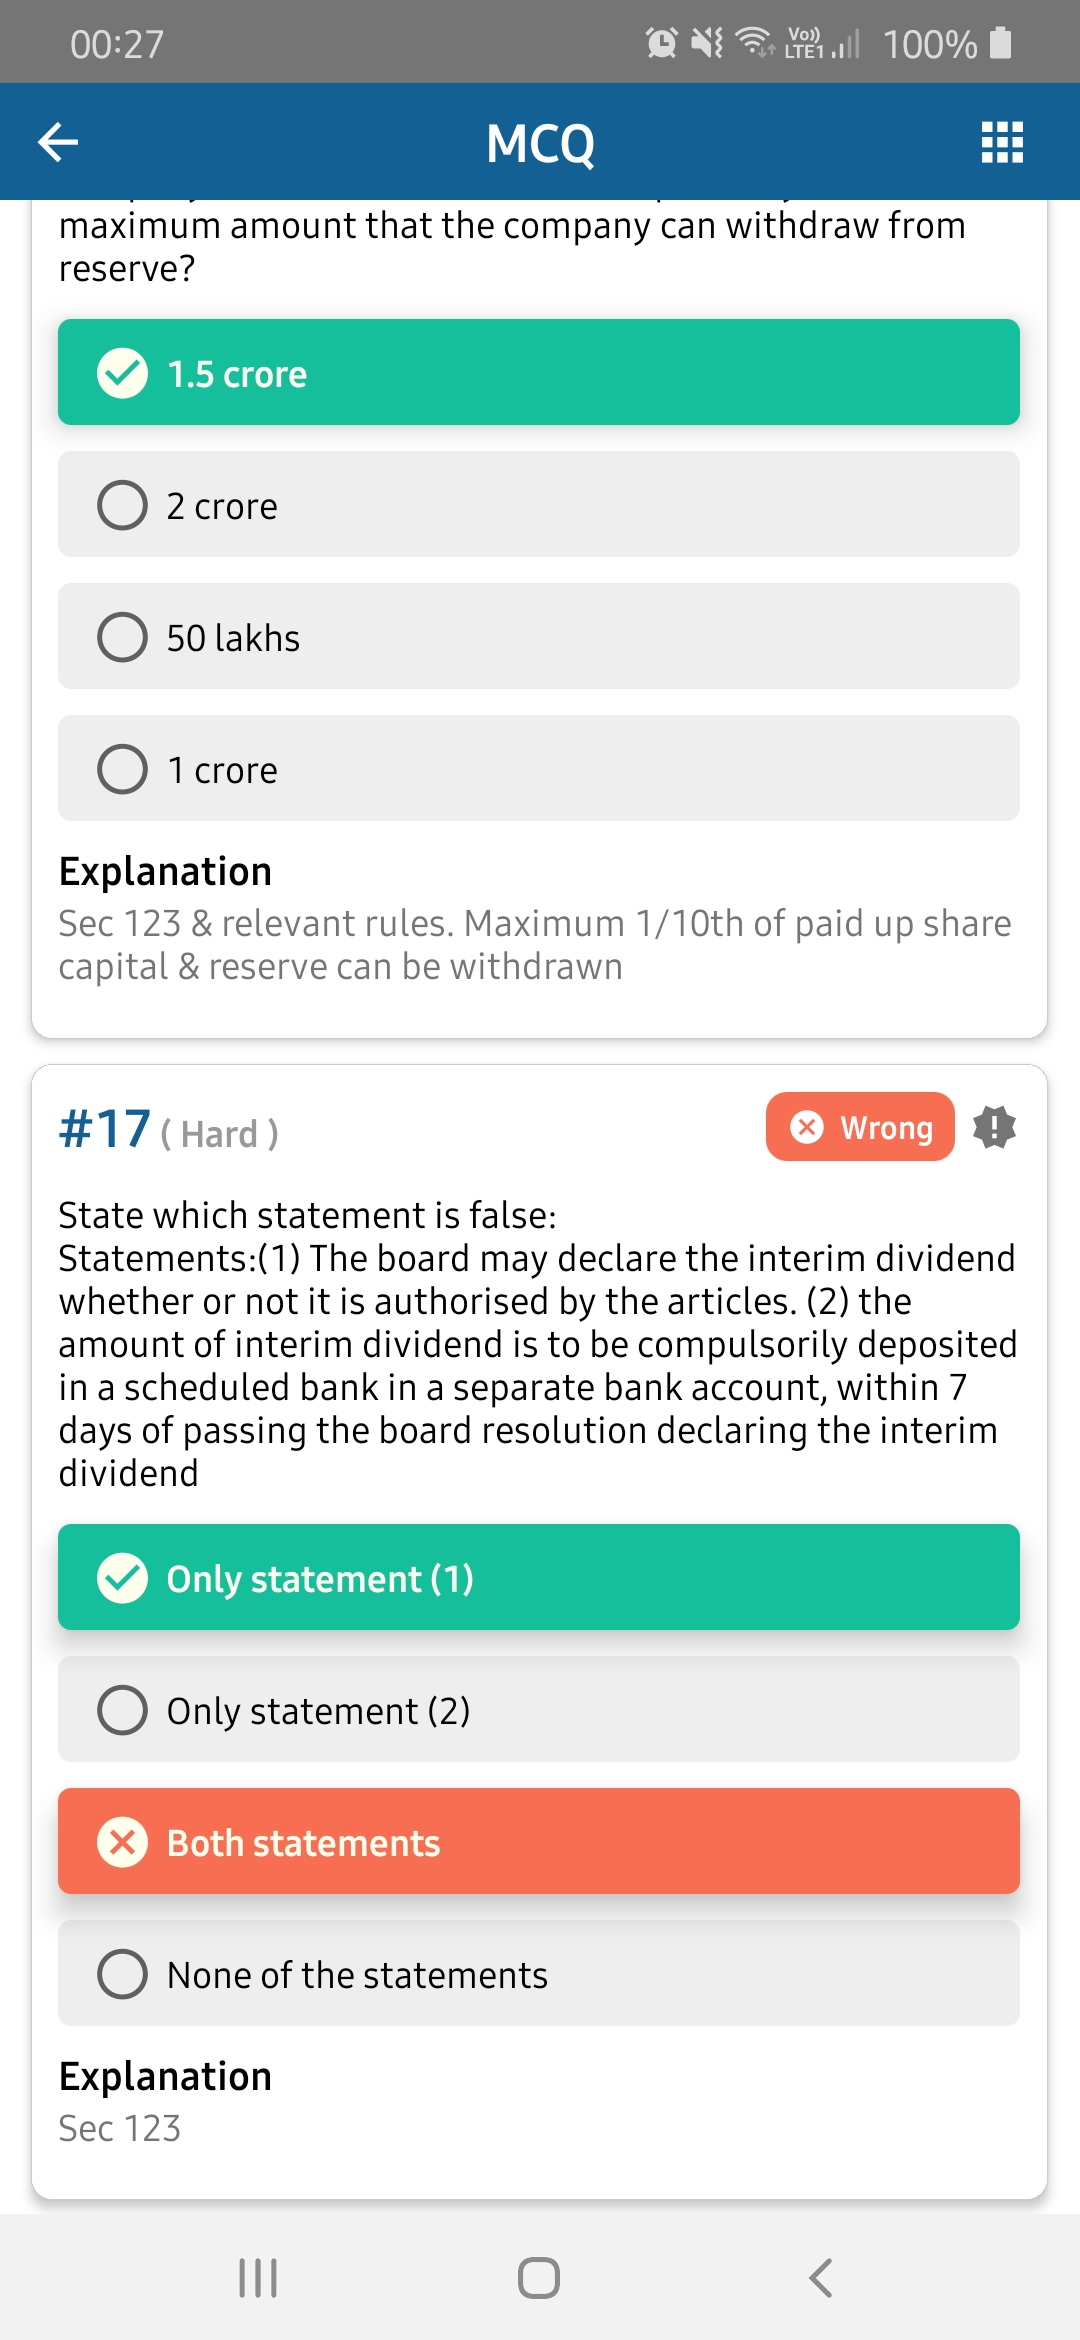Open the question grid menu icon

pos(1002,142)
